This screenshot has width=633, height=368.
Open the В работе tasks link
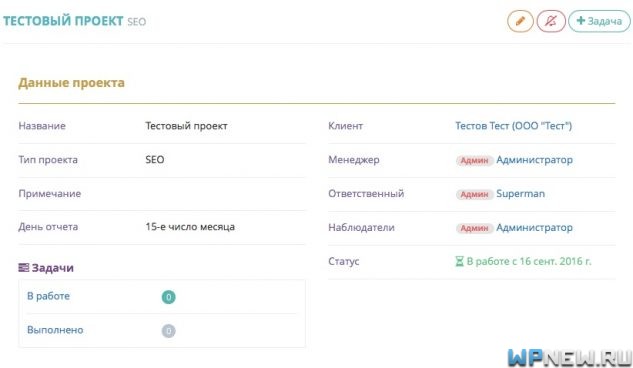48,296
